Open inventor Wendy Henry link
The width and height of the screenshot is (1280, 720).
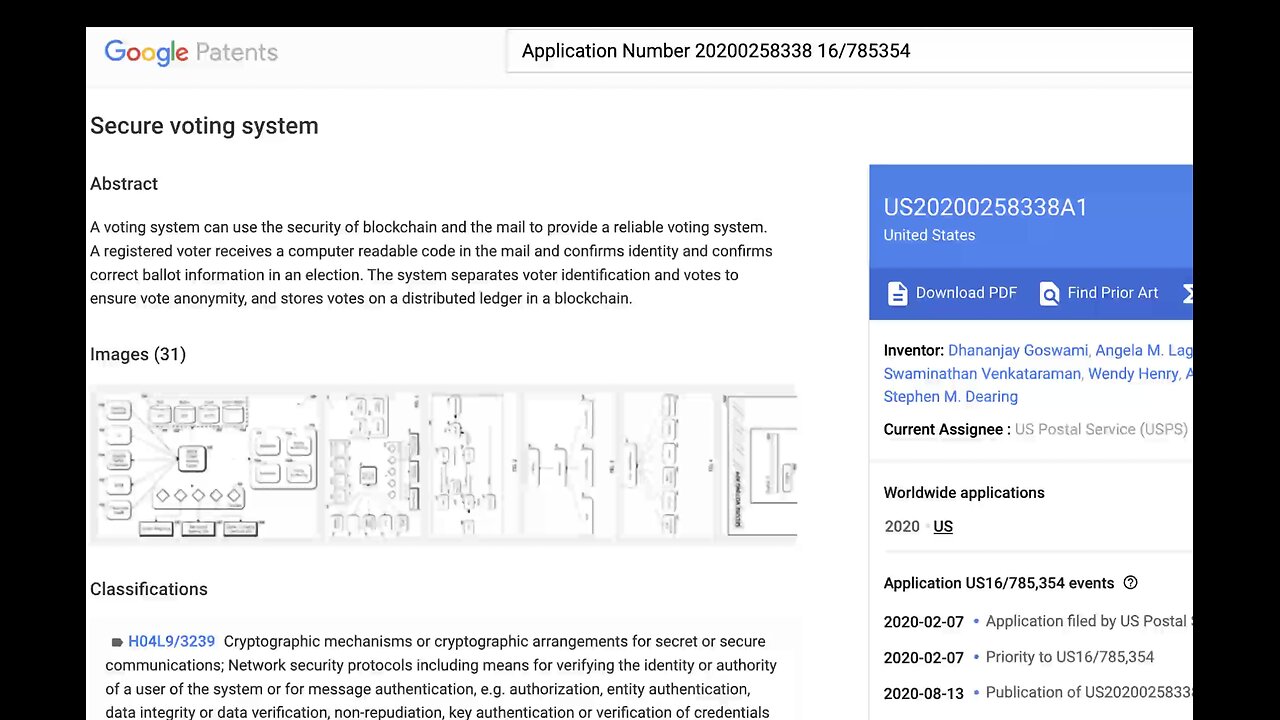1133,374
